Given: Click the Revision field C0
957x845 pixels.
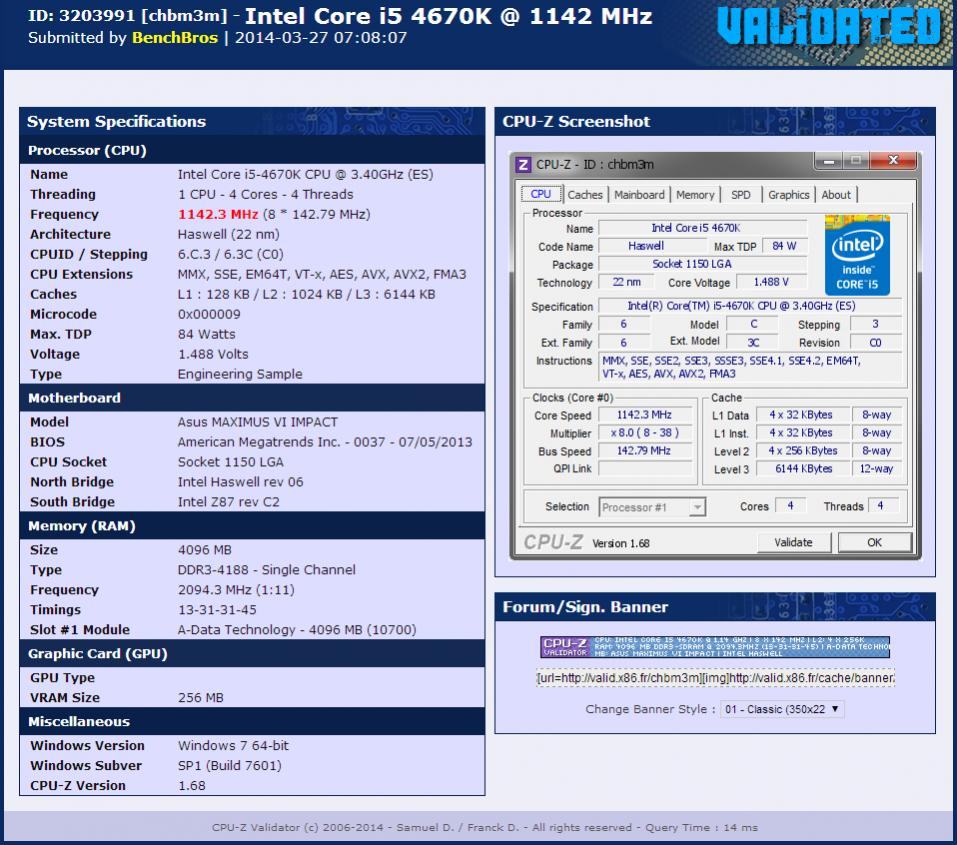Looking at the screenshot, I should coord(876,343).
